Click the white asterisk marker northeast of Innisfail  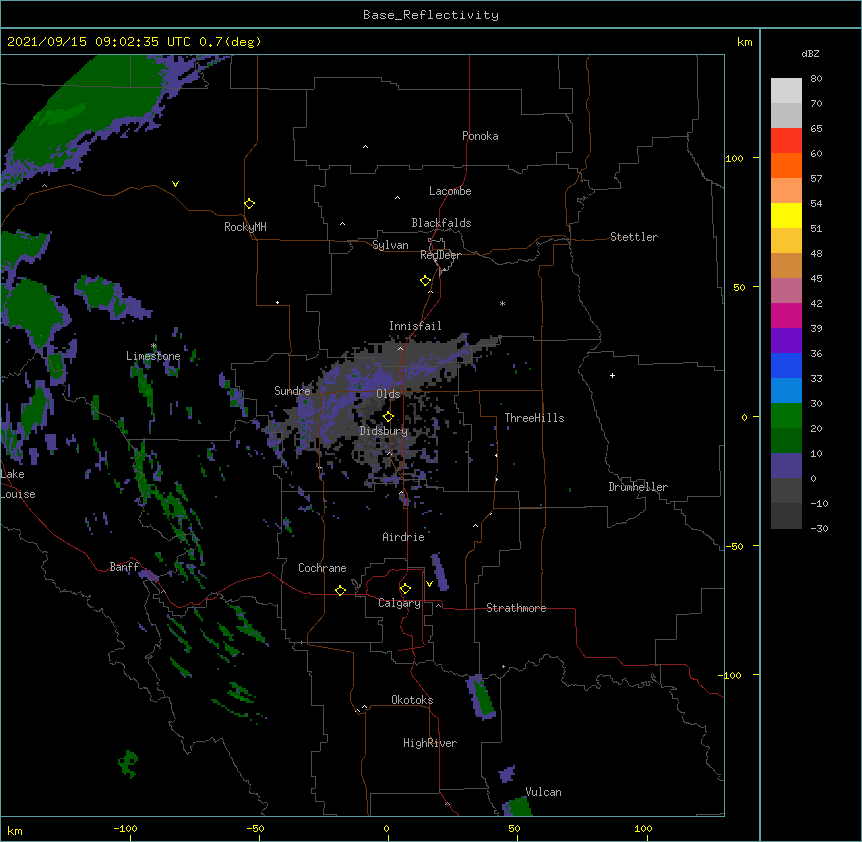tap(502, 303)
